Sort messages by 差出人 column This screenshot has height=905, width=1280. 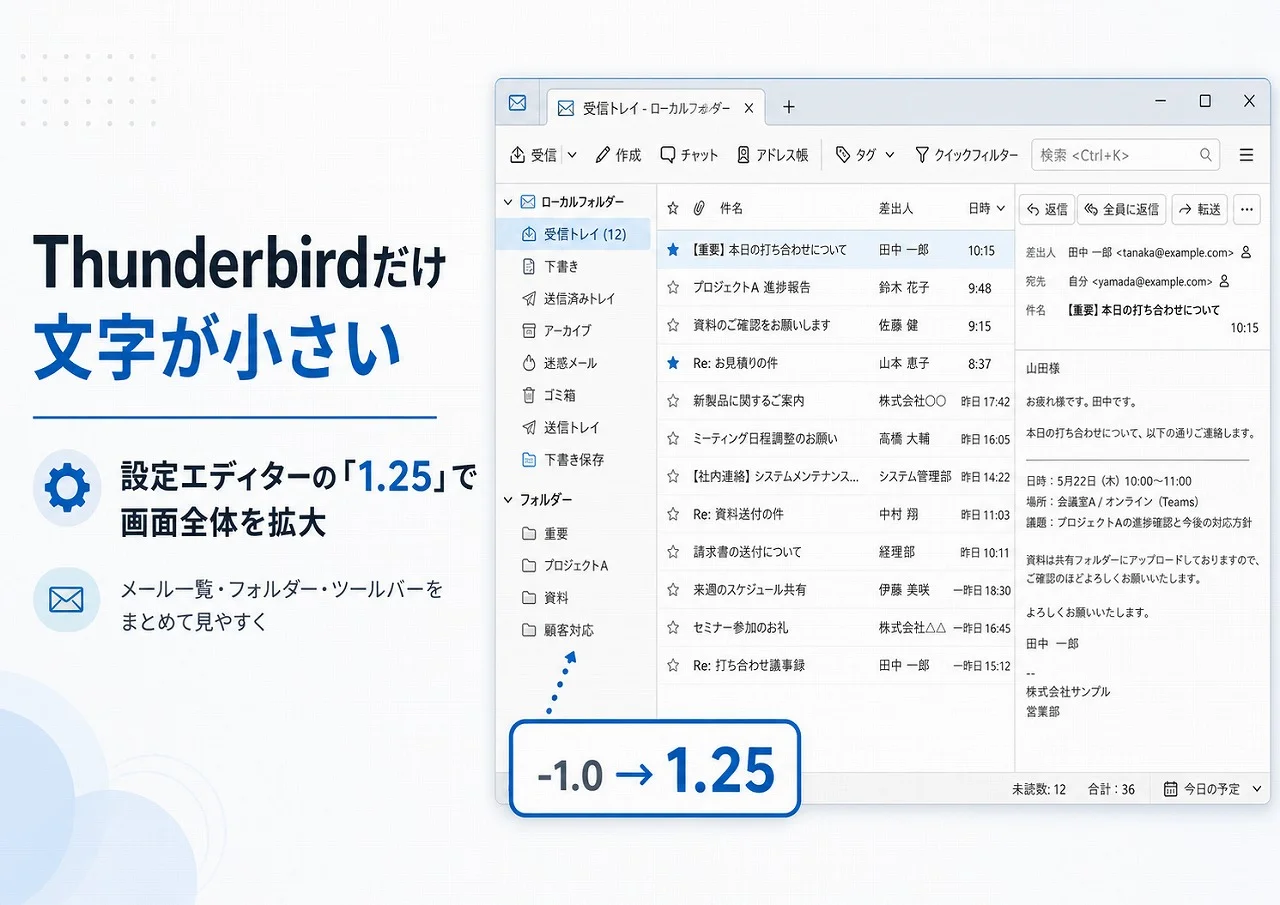point(895,209)
